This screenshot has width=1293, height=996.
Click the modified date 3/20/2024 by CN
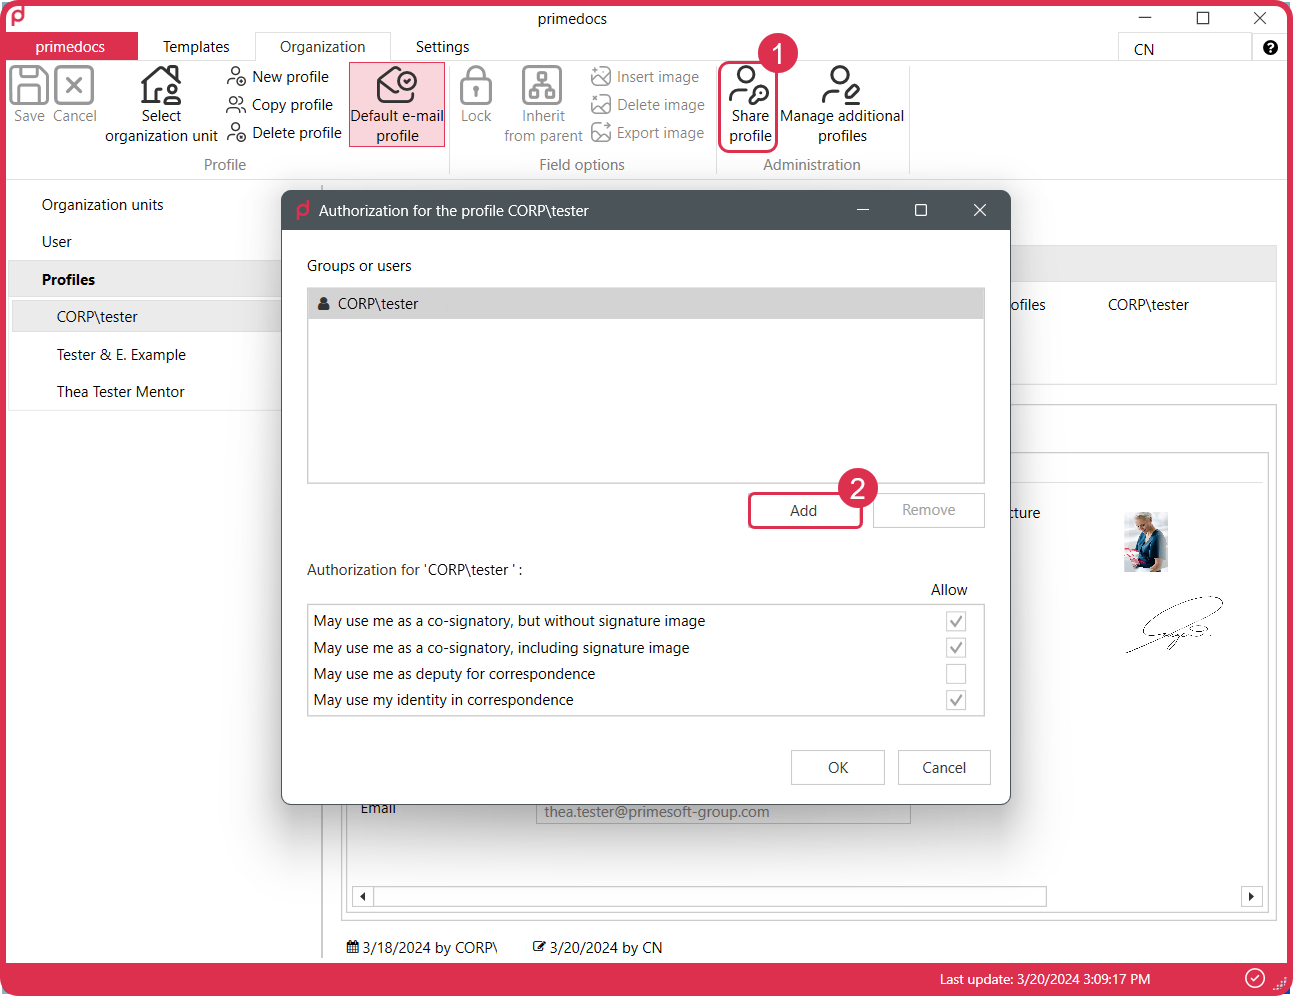(598, 948)
